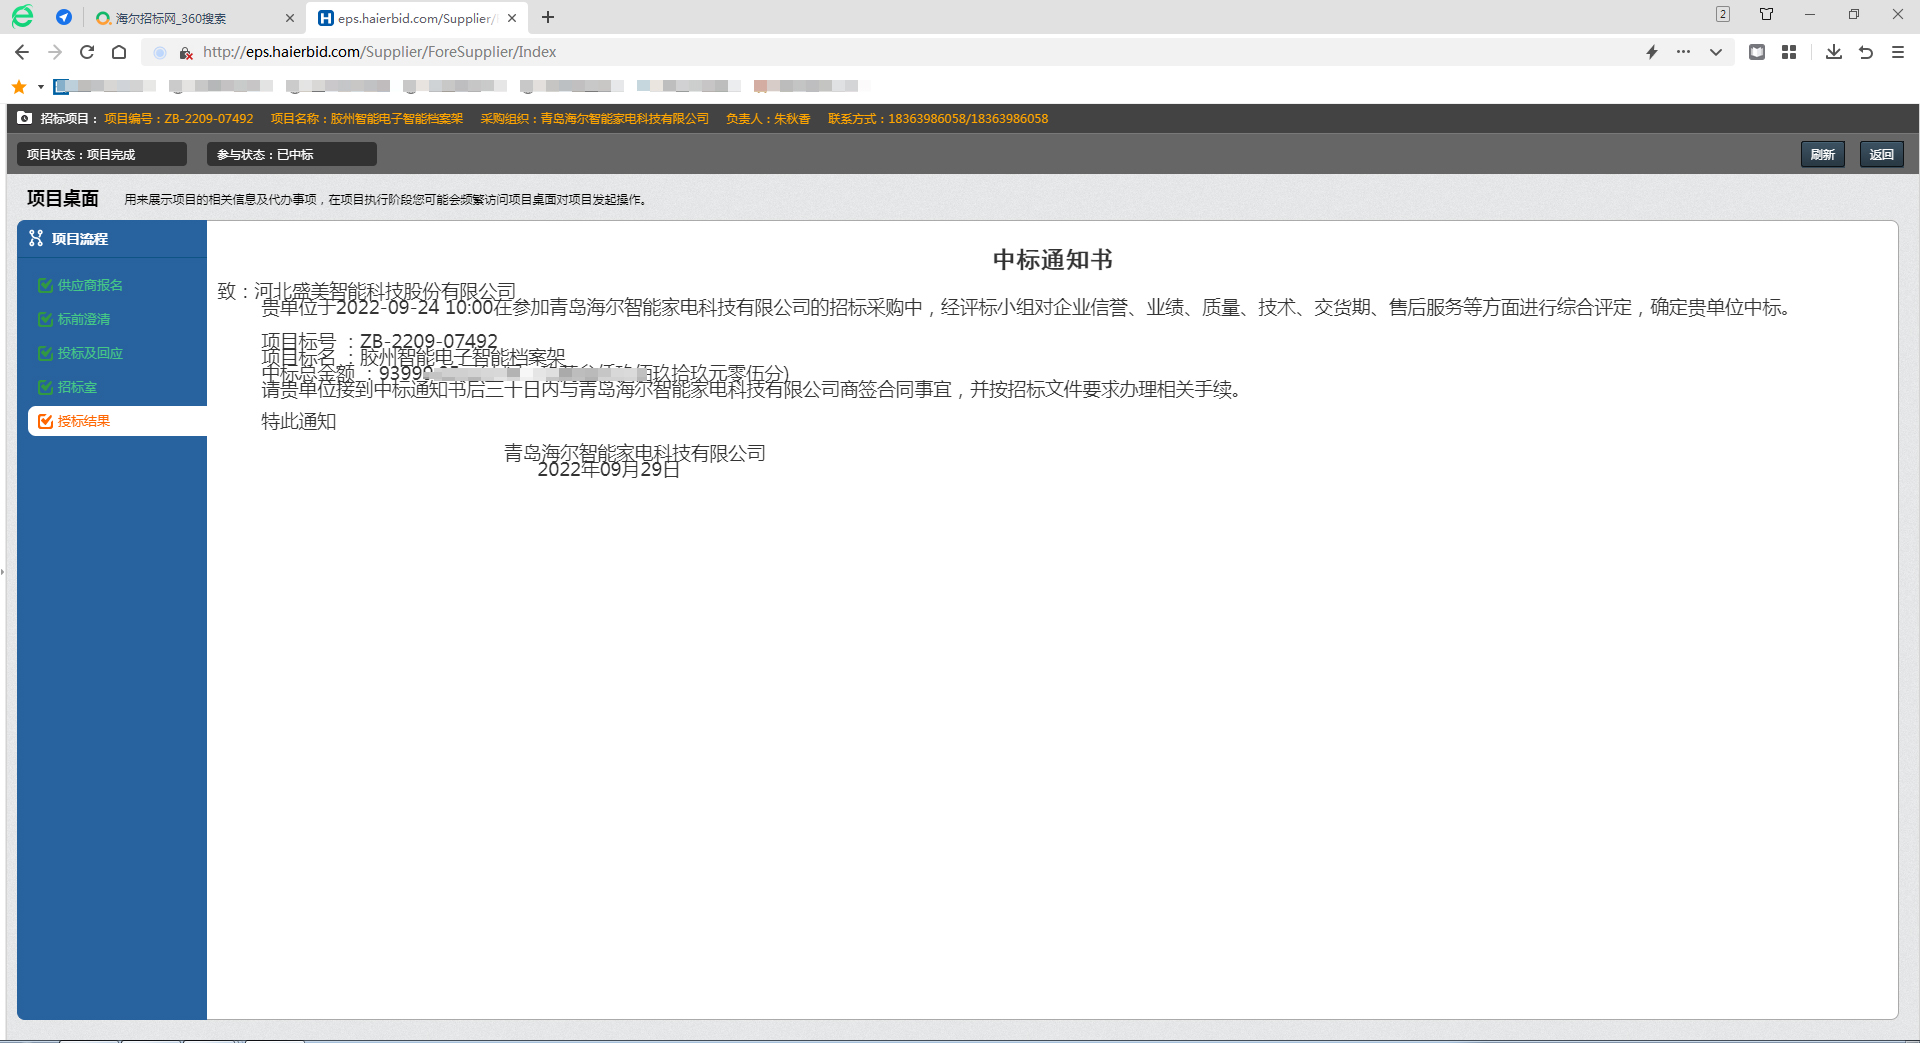
Task: Click the blue bird icon beside tabs
Action: (x=64, y=17)
